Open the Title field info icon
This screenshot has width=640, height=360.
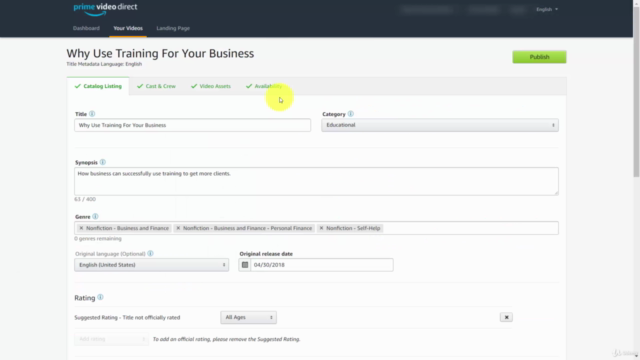point(92,114)
